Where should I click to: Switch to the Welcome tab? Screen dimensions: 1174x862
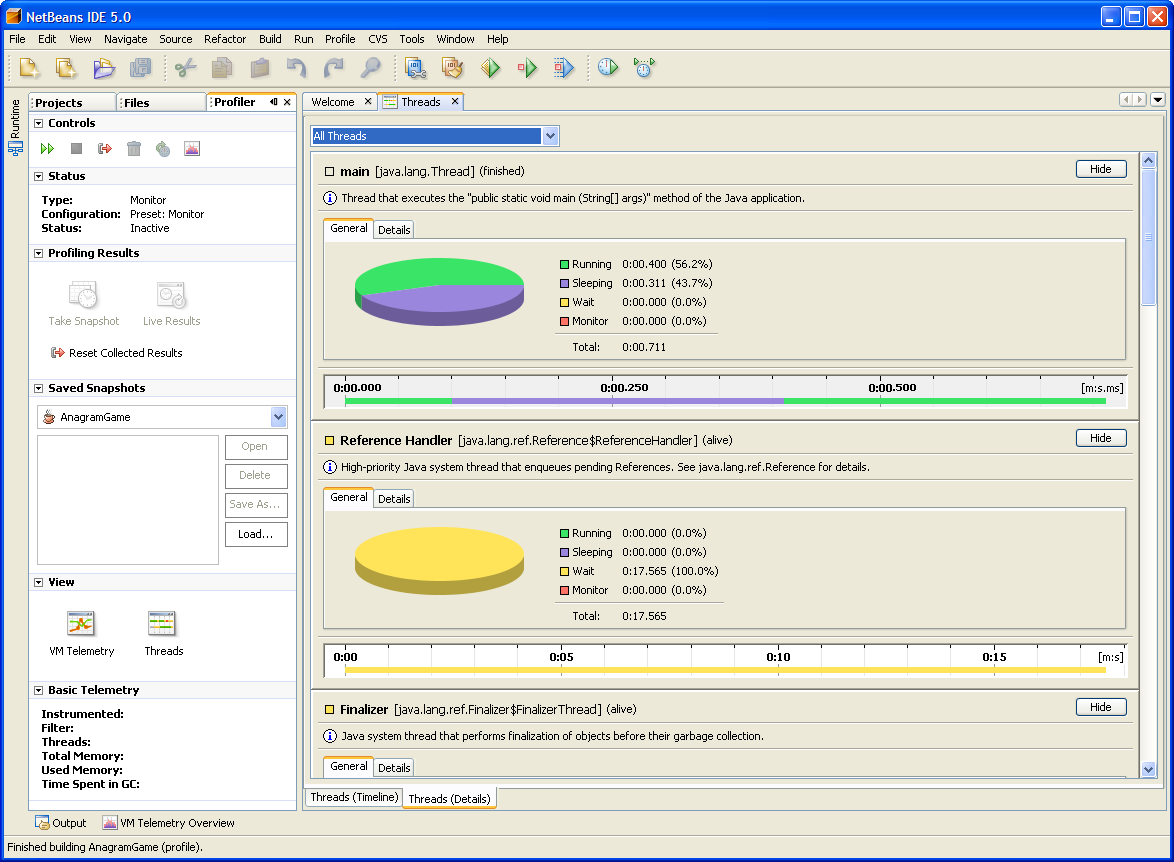coord(332,102)
